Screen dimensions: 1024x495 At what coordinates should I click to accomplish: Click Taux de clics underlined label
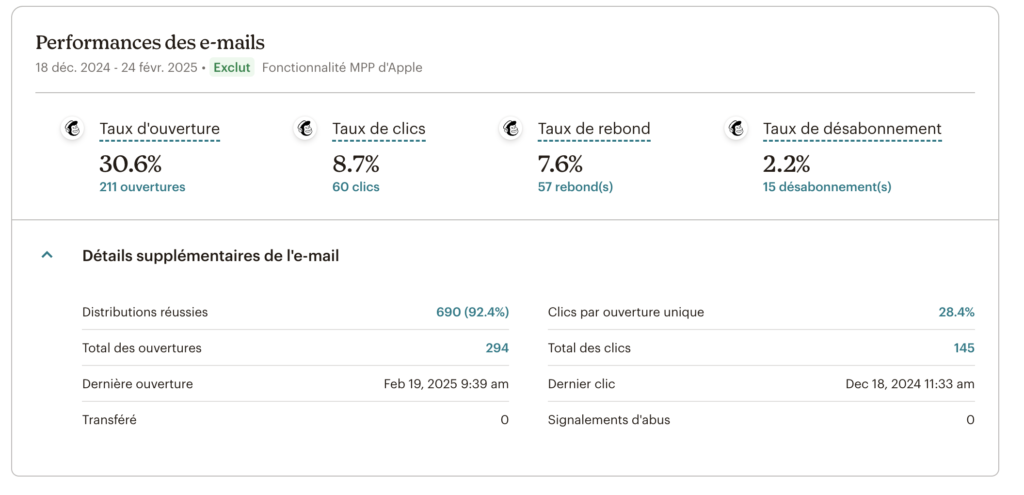tap(379, 129)
